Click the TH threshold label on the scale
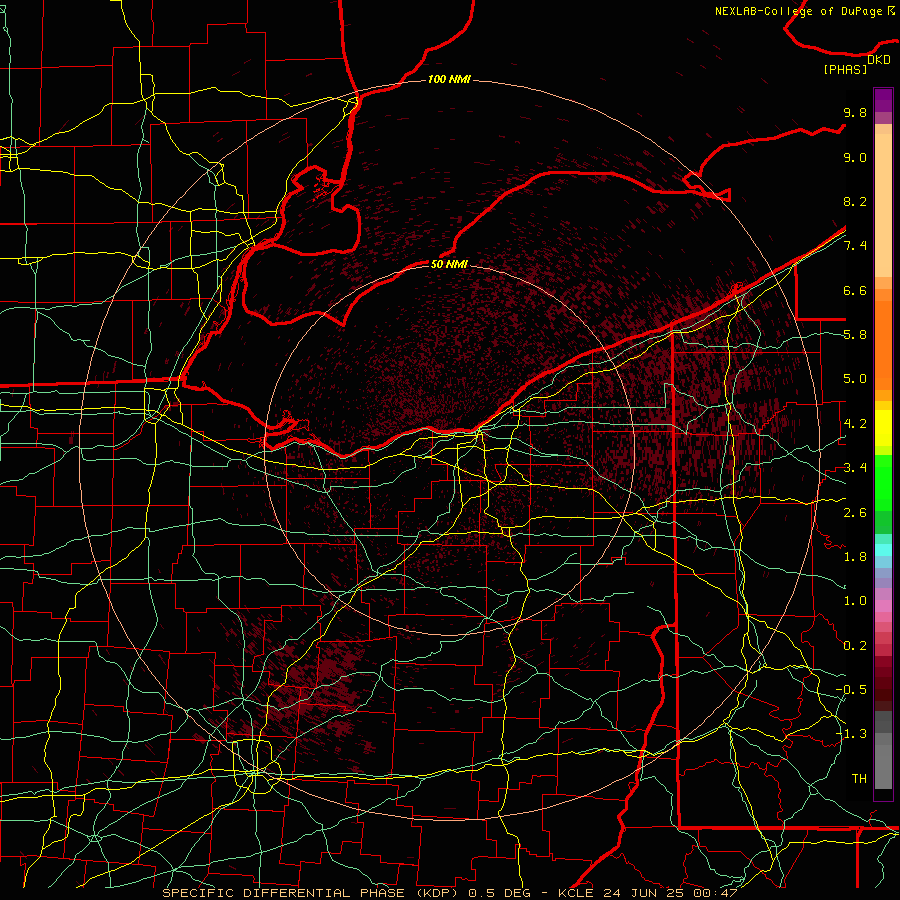 tap(859, 779)
